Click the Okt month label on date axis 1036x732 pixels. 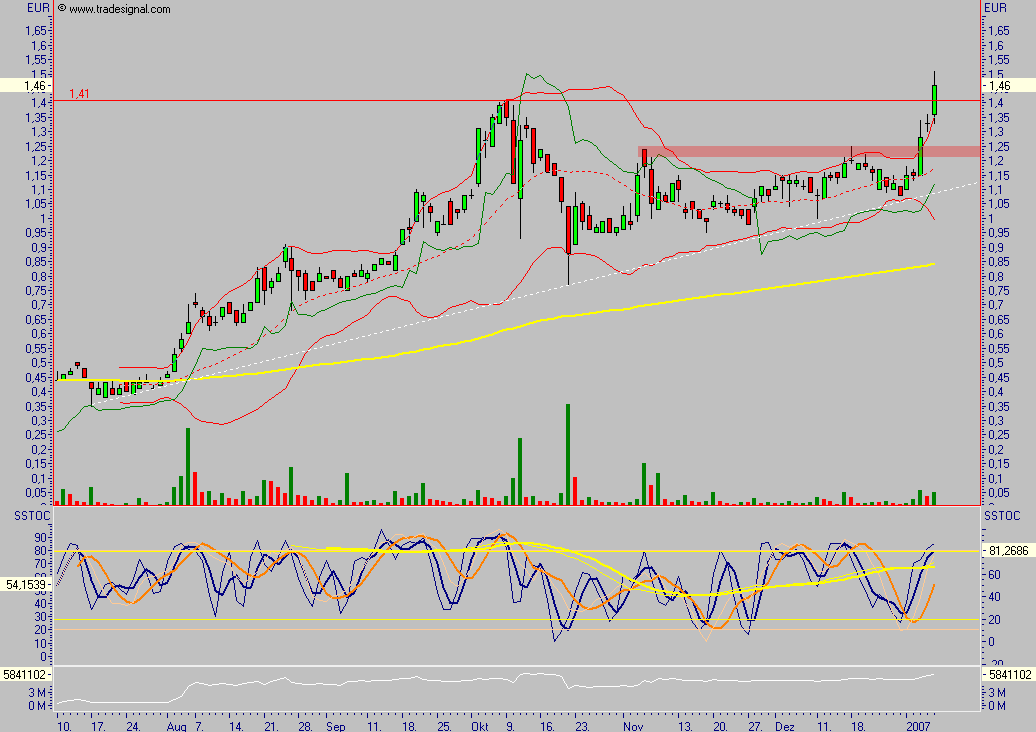[480, 726]
